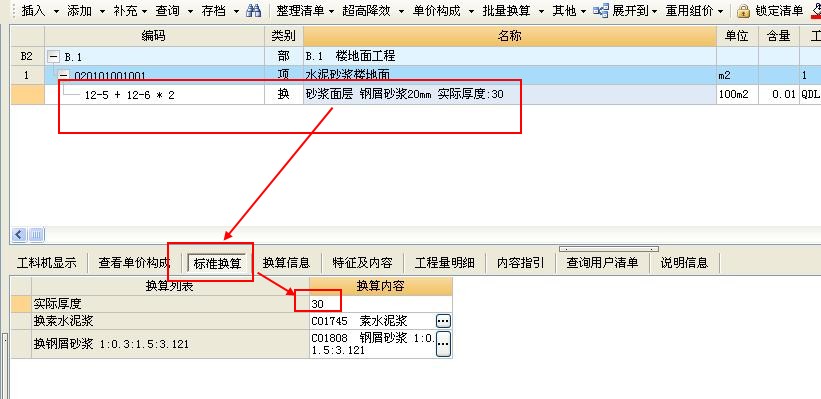Click the C01745 素水泥浆 cell
Image resolution: width=821 pixels, height=399 pixels.
tap(372, 320)
